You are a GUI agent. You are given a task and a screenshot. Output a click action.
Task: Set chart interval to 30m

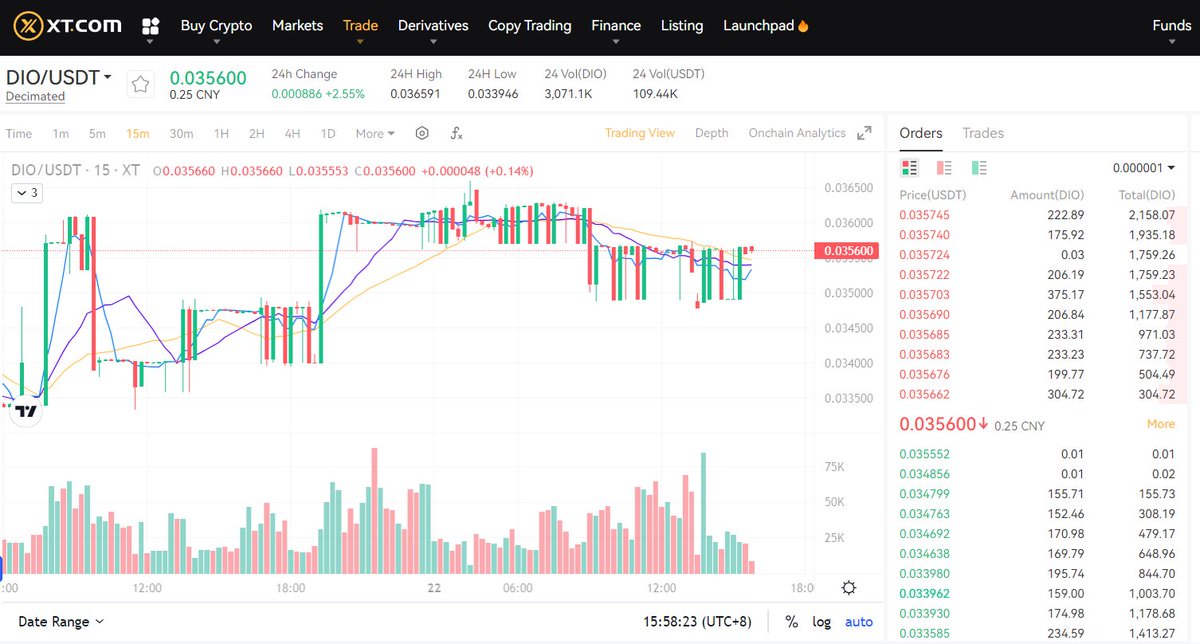tap(181, 133)
